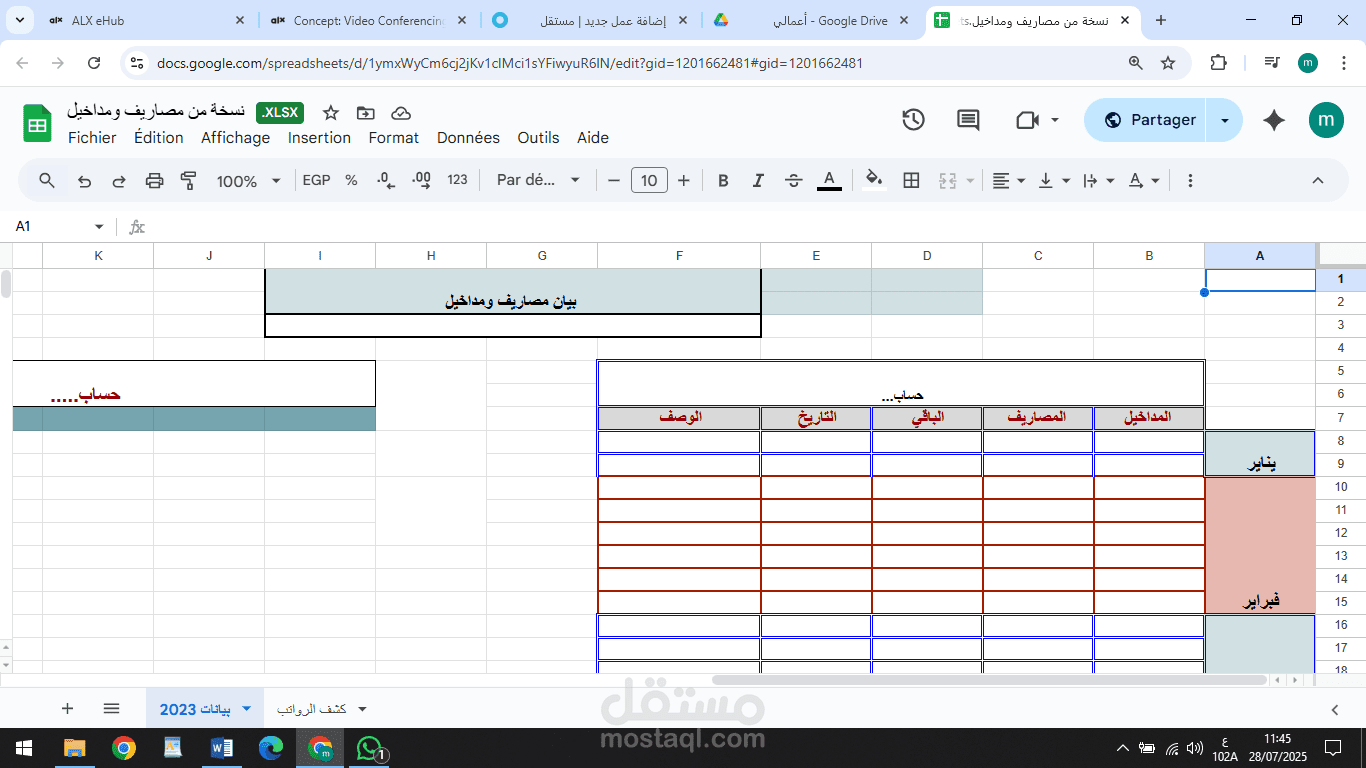This screenshot has height=768, width=1366.
Task: Open the Google account avatar
Action: pos(1326,120)
